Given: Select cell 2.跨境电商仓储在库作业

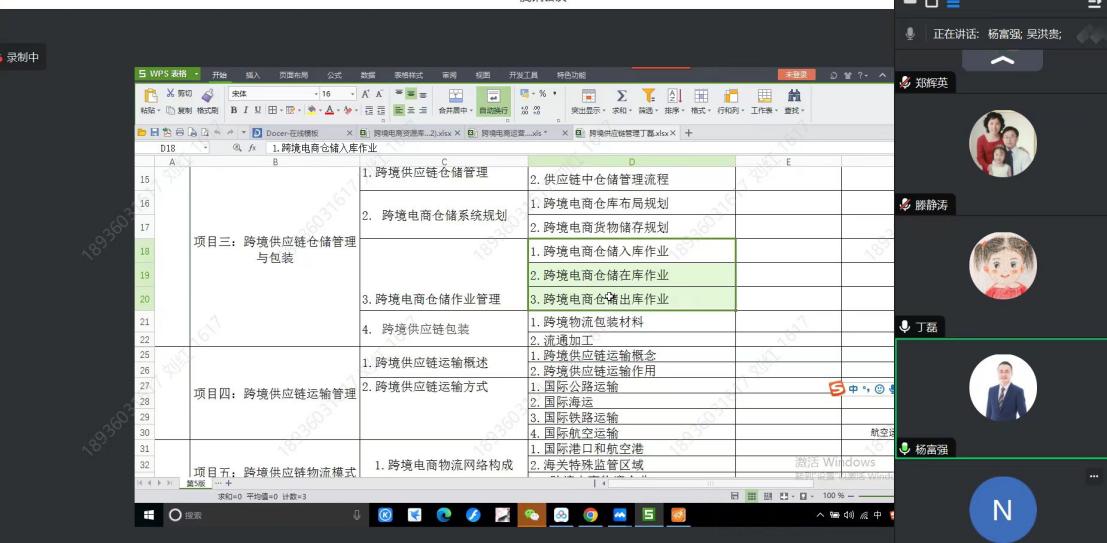Looking at the screenshot, I should point(631,275).
